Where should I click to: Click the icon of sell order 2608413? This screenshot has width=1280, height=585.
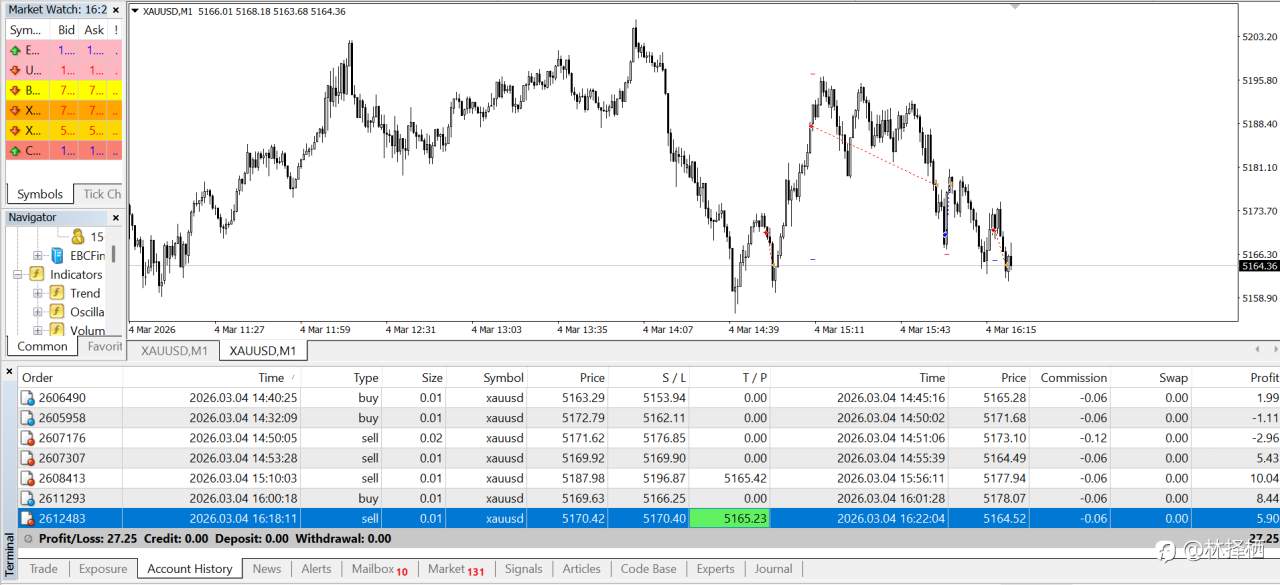tap(28, 478)
